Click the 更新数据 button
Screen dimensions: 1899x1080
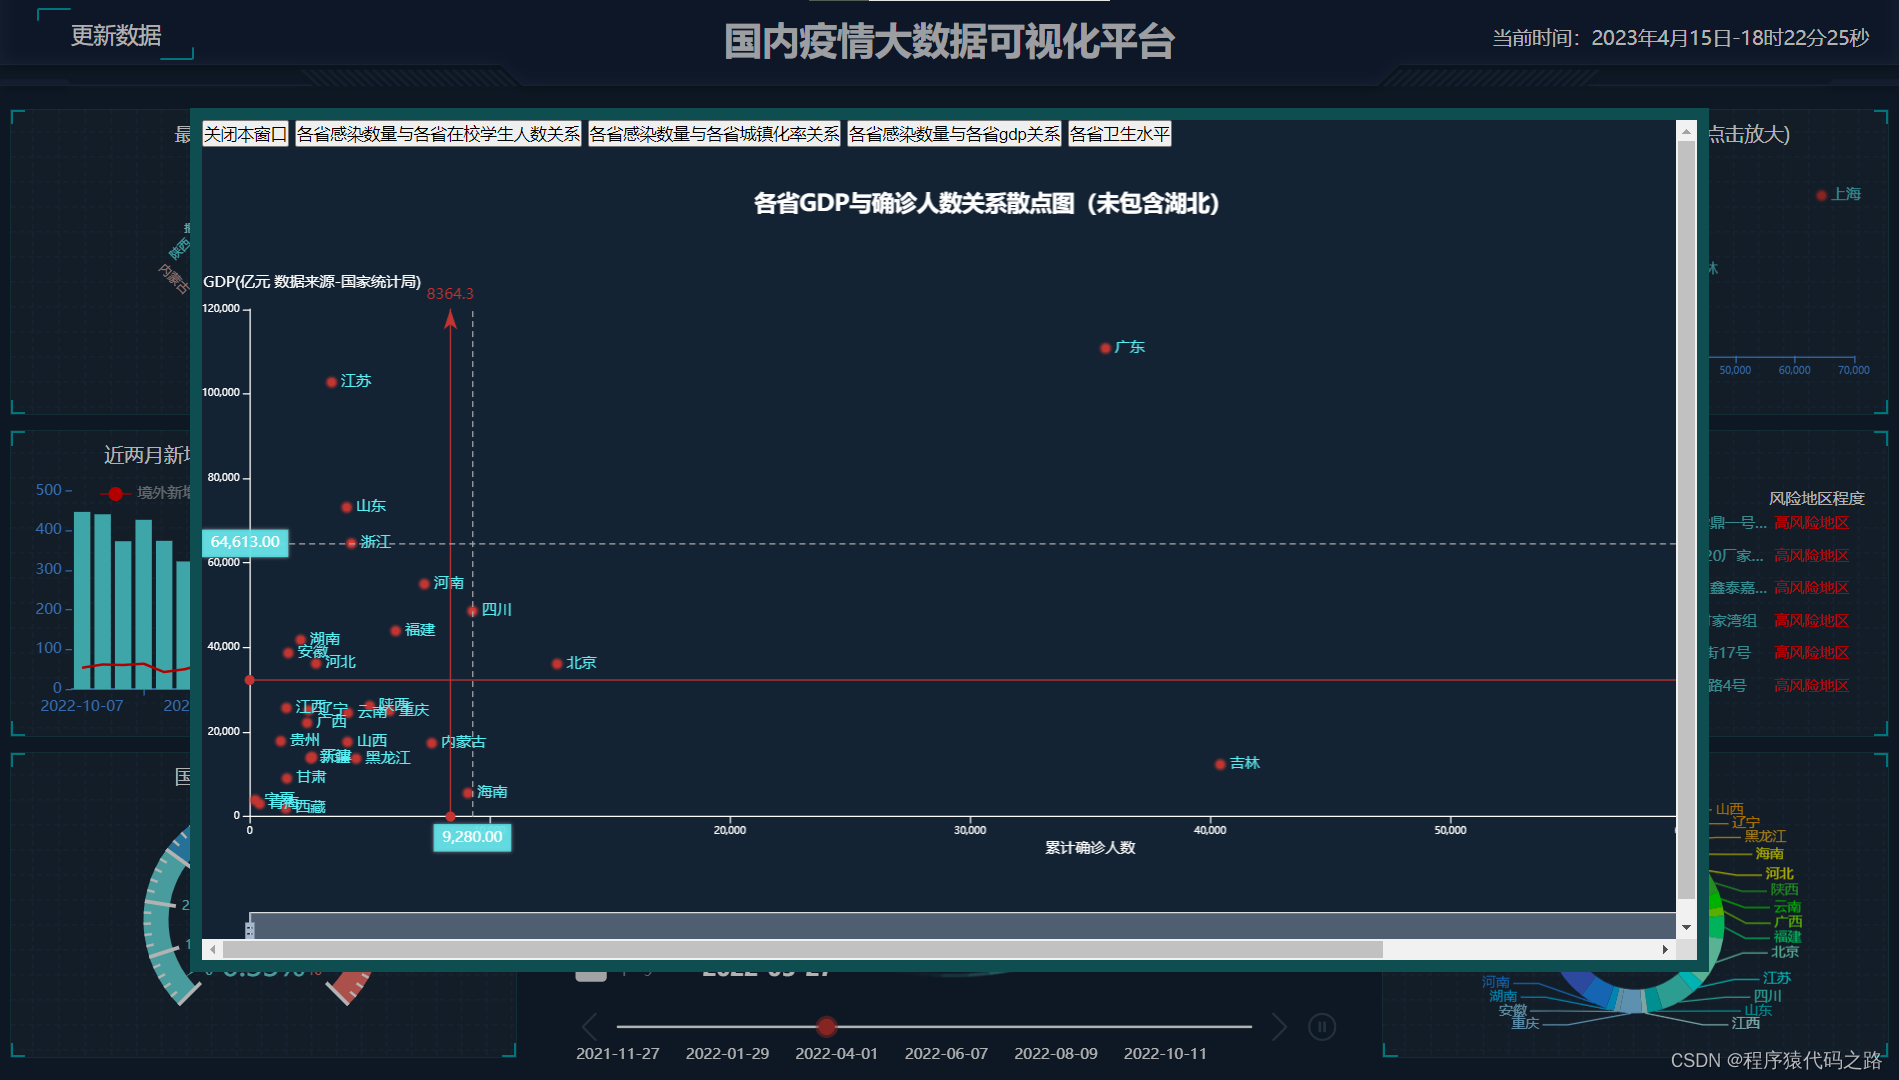coord(116,36)
